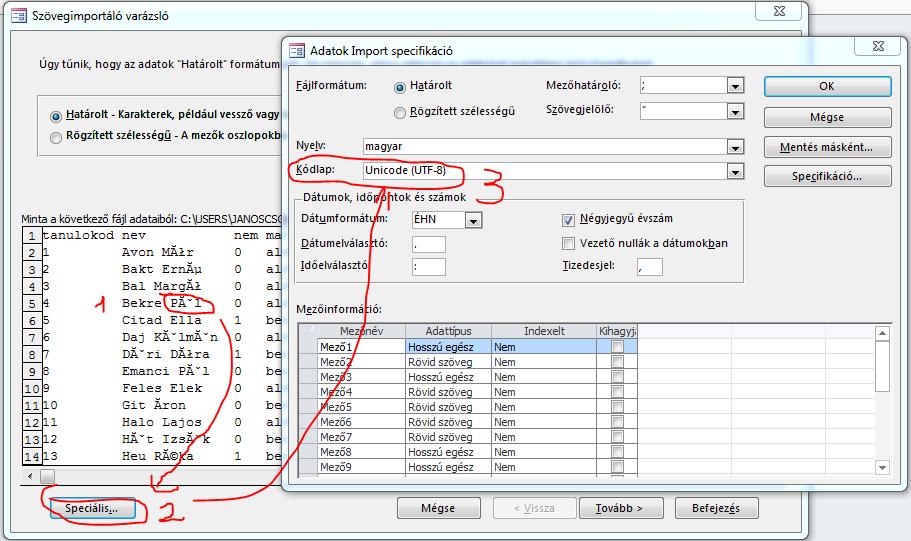Click the Tovább button
Image resolution: width=911 pixels, height=541 pixels.
620,508
